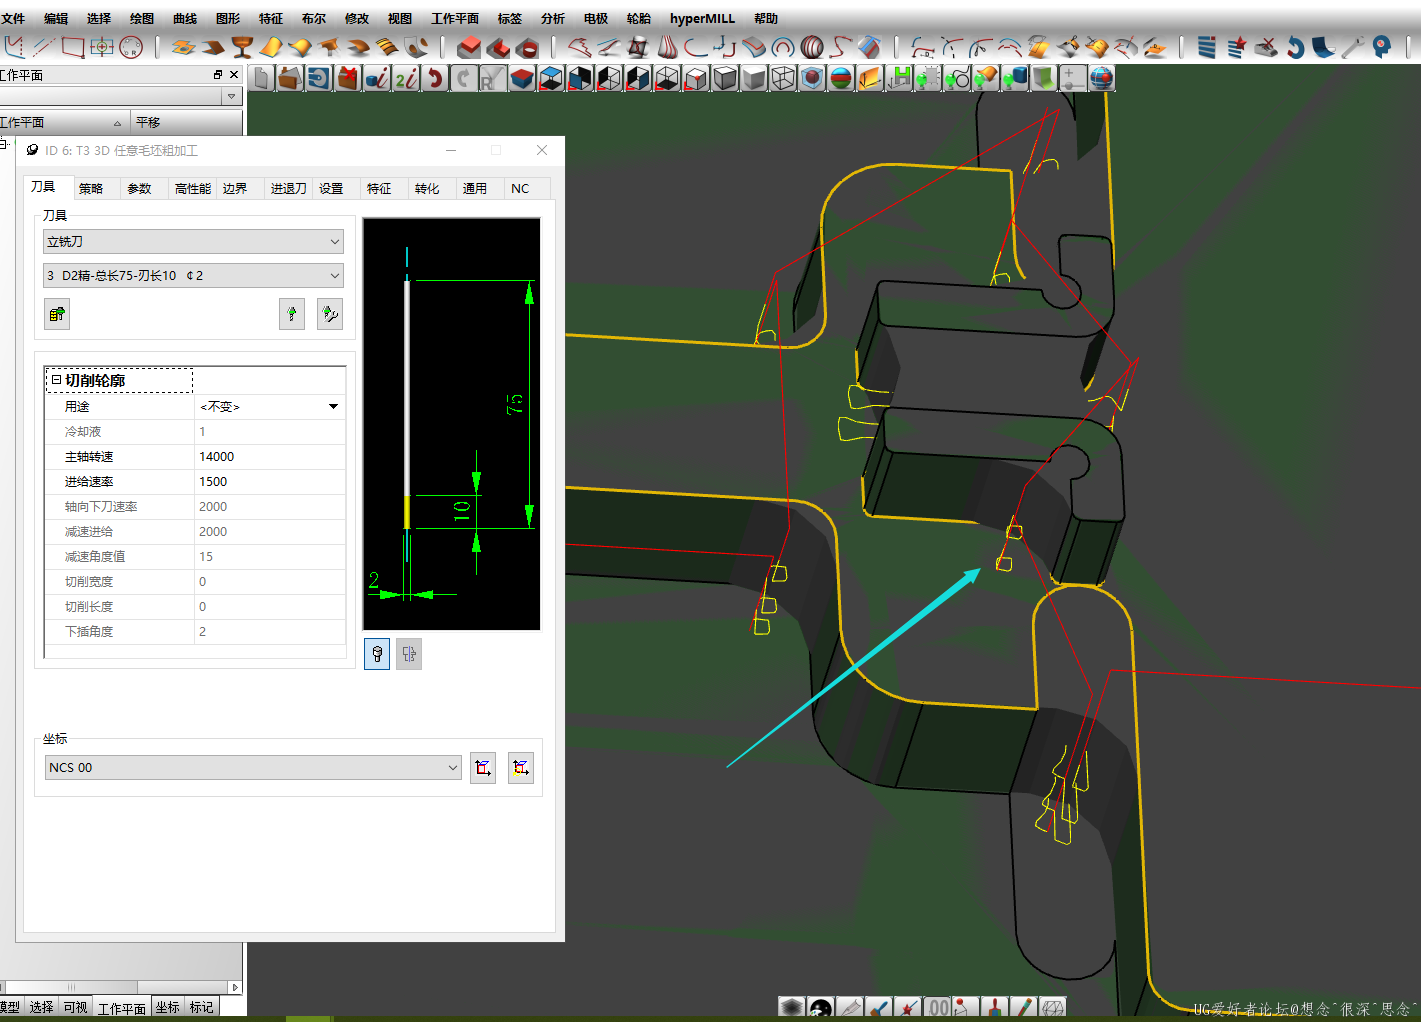Toggle the holder preview view button
The image size is (1421, 1022).
click(409, 654)
